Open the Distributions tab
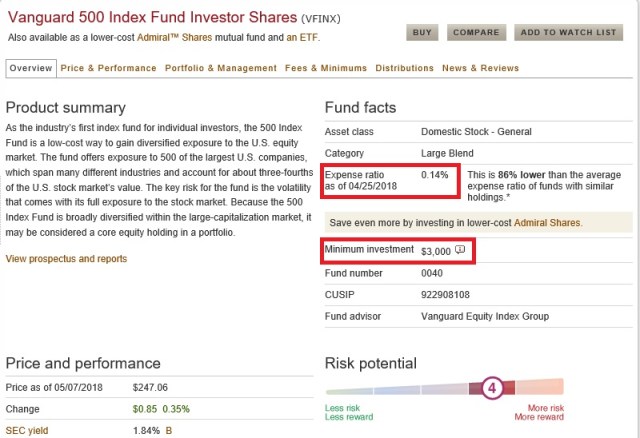The image size is (640, 438). click(404, 68)
